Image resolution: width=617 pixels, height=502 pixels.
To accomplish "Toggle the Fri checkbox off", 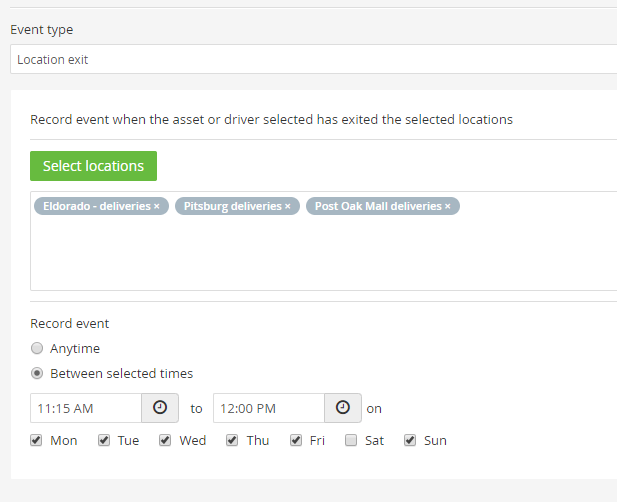I will 296,440.
